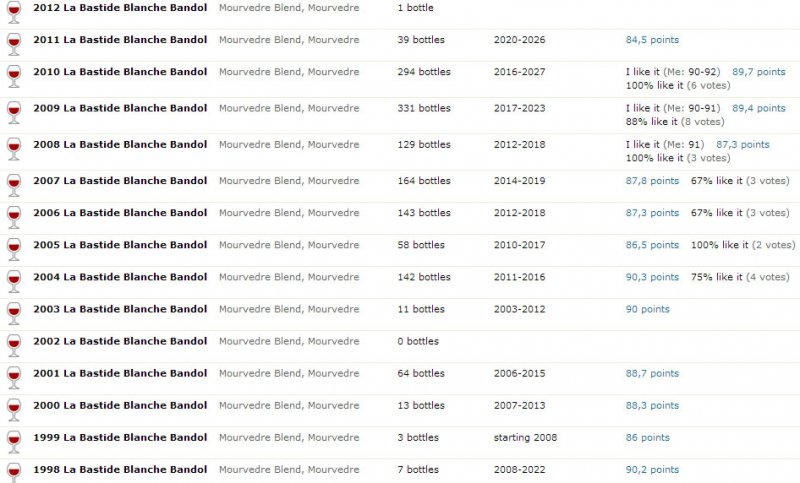This screenshot has height=483, width=800.
Task: Click wine glass icon beside 2010 Bandol
Action: (x=14, y=76)
